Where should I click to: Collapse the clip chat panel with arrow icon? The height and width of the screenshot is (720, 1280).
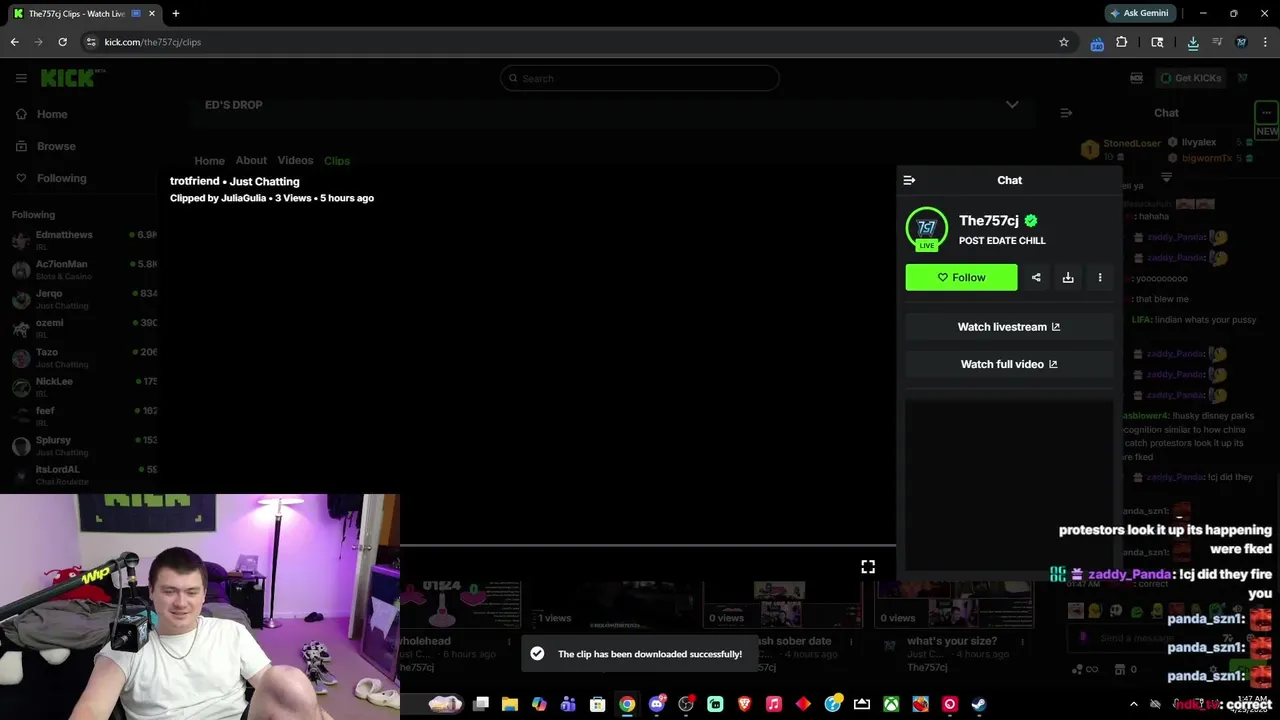tap(909, 180)
